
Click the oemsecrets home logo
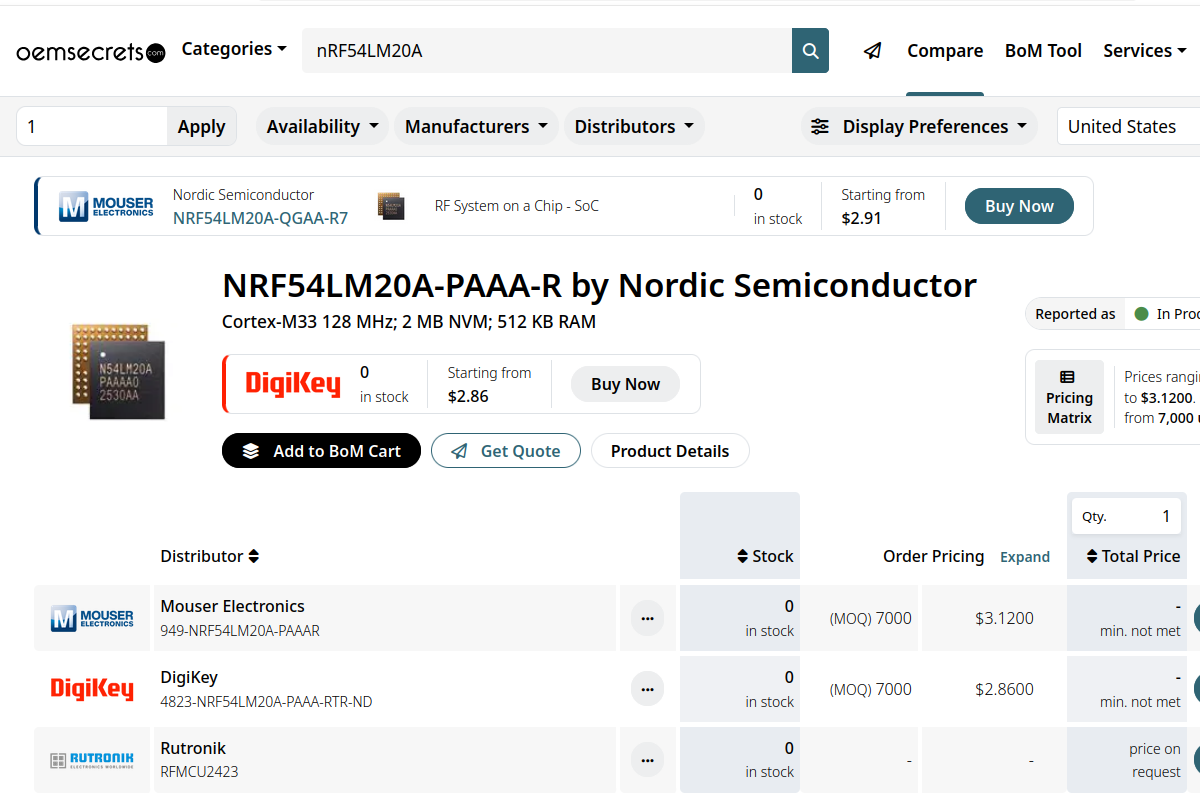point(90,52)
